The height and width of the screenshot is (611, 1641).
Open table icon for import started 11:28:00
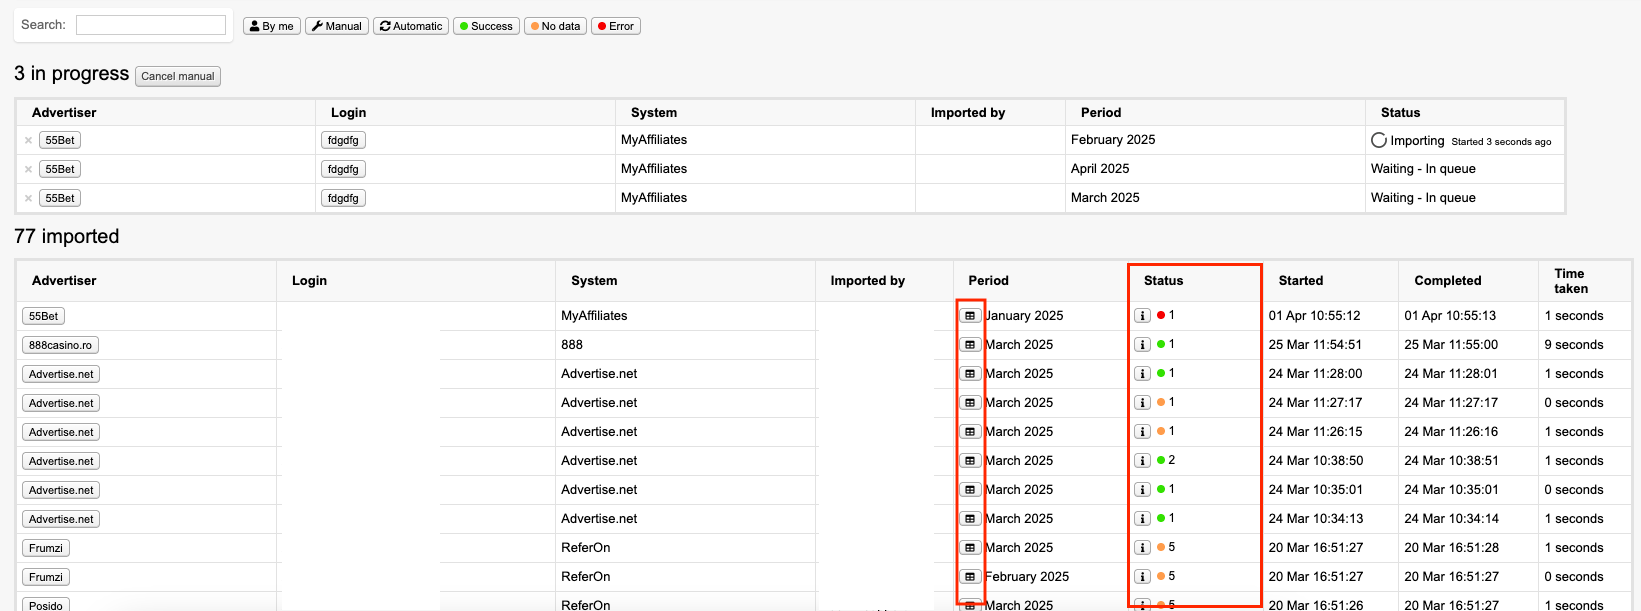point(970,374)
